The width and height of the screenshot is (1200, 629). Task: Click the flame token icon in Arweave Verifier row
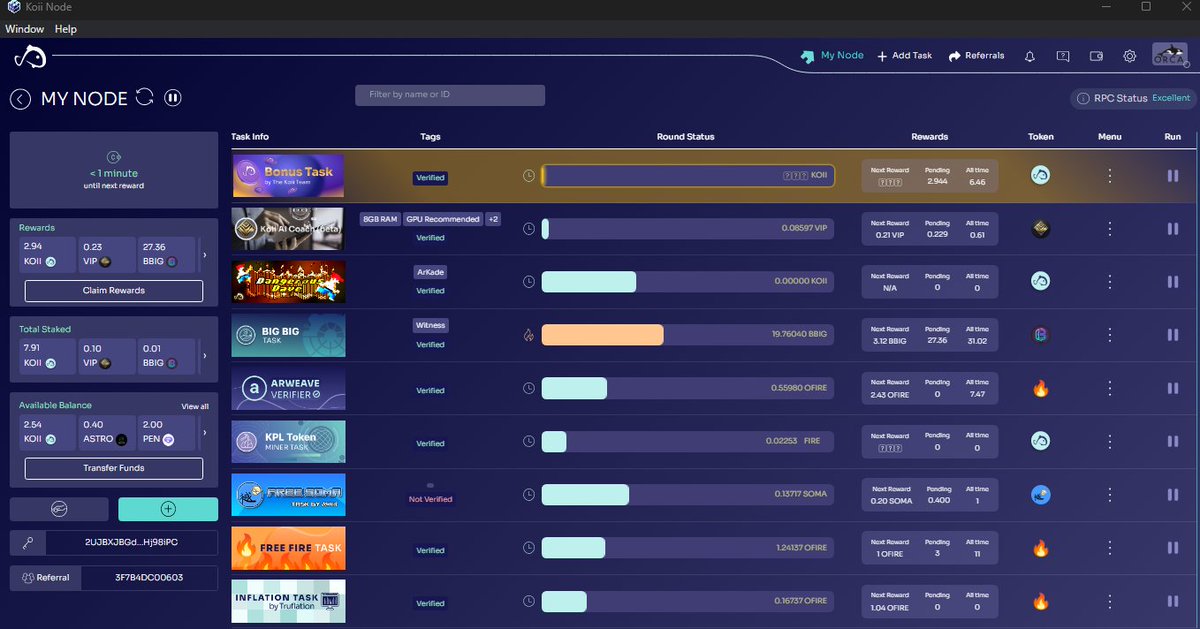(x=1040, y=388)
